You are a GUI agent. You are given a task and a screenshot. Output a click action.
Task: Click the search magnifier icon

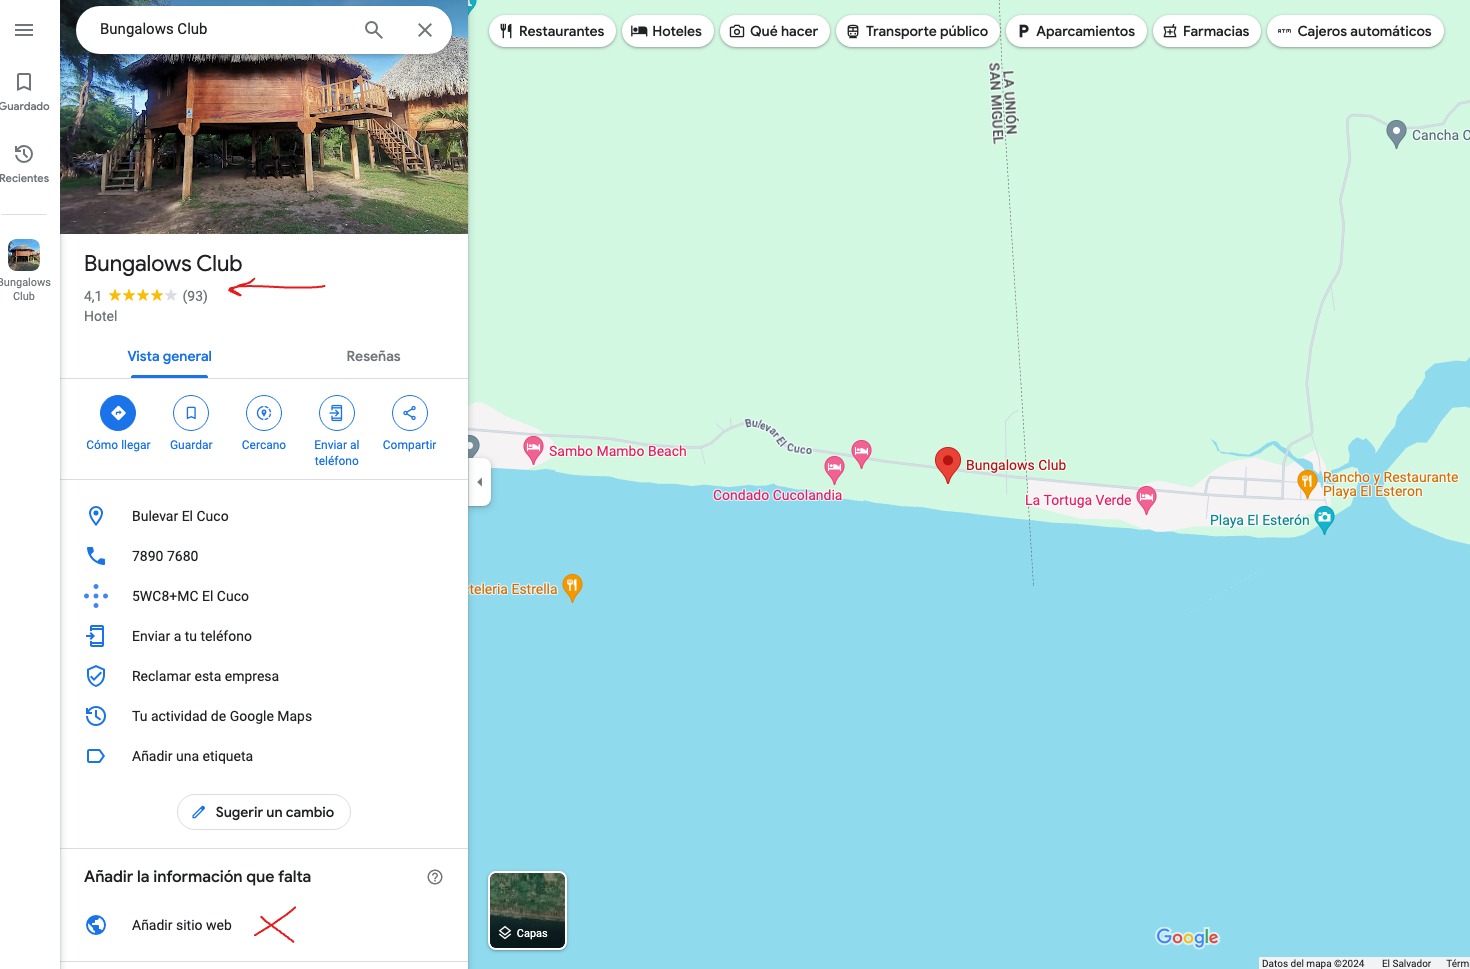374,30
